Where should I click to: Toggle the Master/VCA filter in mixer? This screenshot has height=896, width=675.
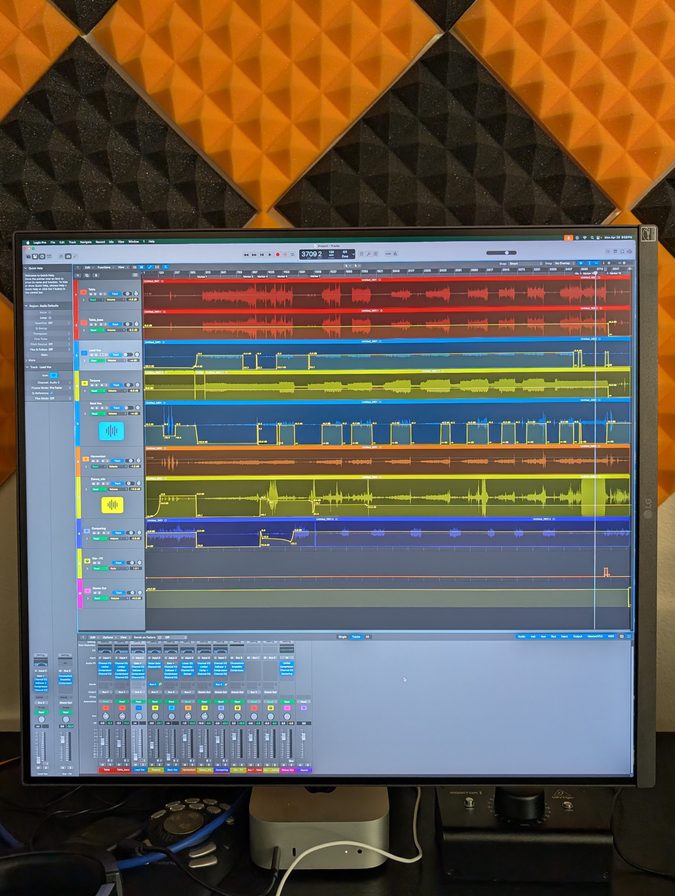(594, 636)
